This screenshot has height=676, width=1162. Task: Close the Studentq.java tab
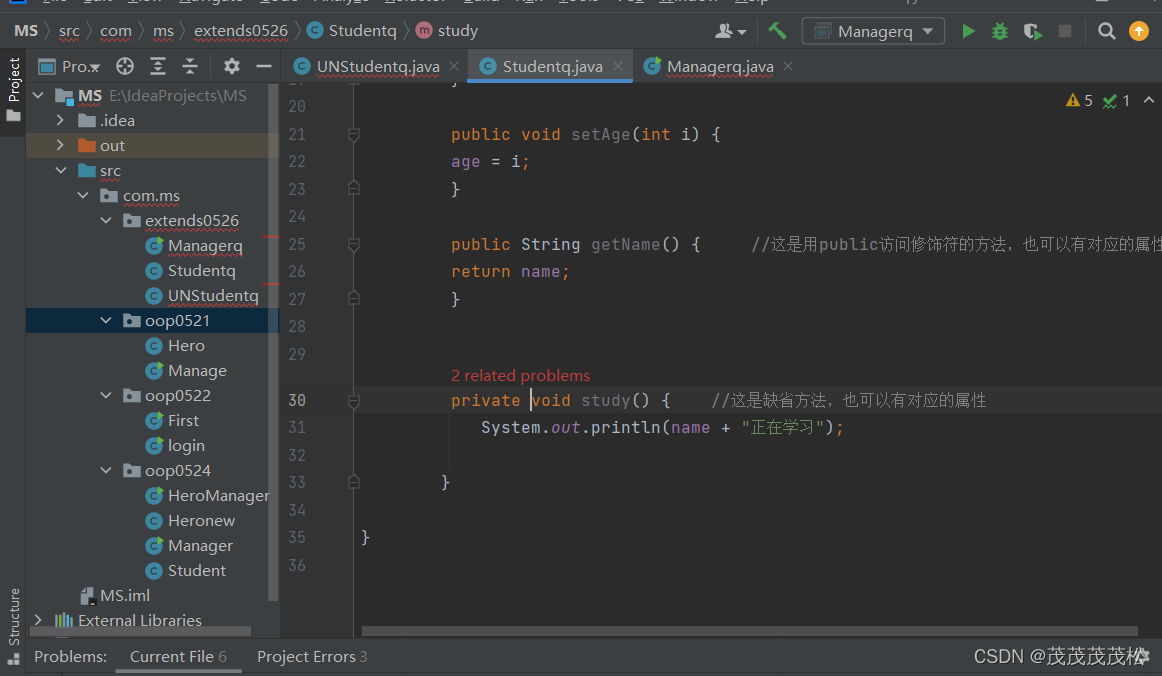(x=618, y=66)
